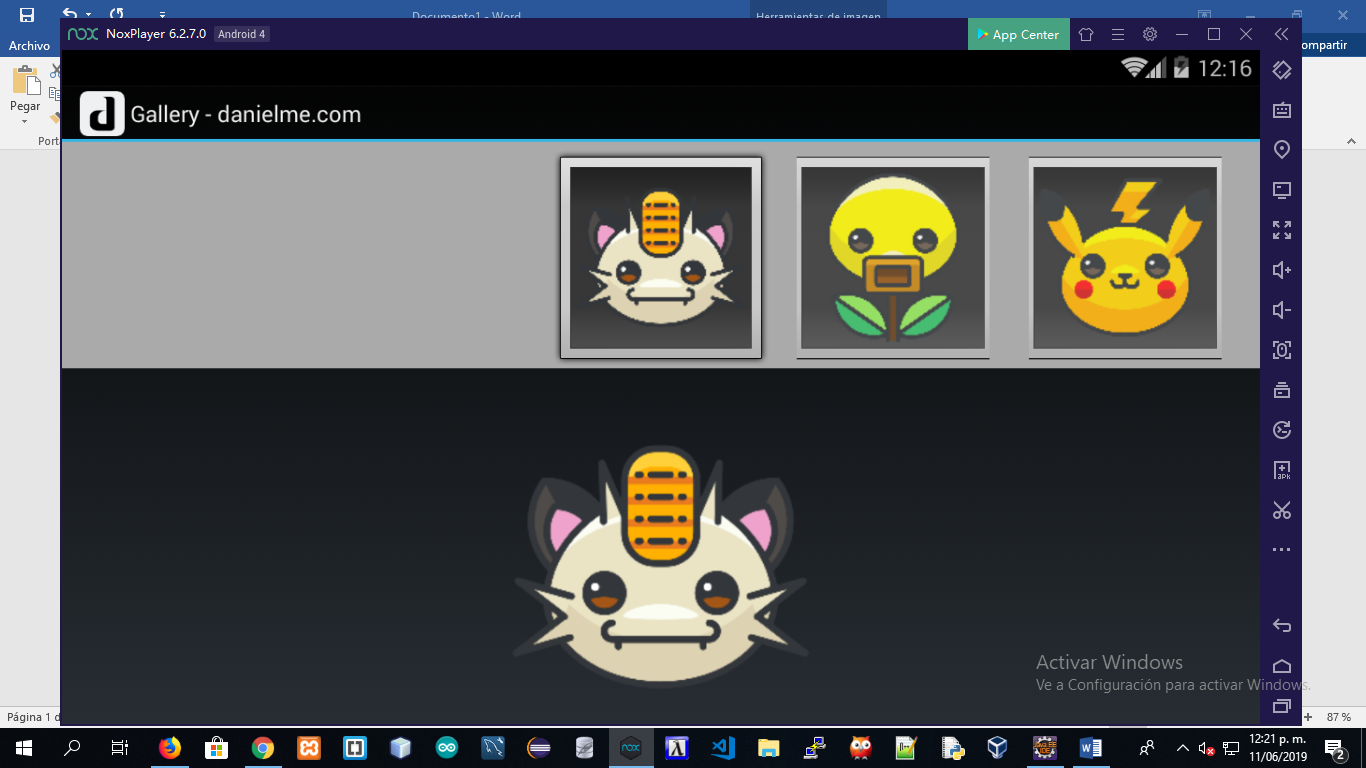Increase emulator volume with the speaker plus icon

(1282, 270)
